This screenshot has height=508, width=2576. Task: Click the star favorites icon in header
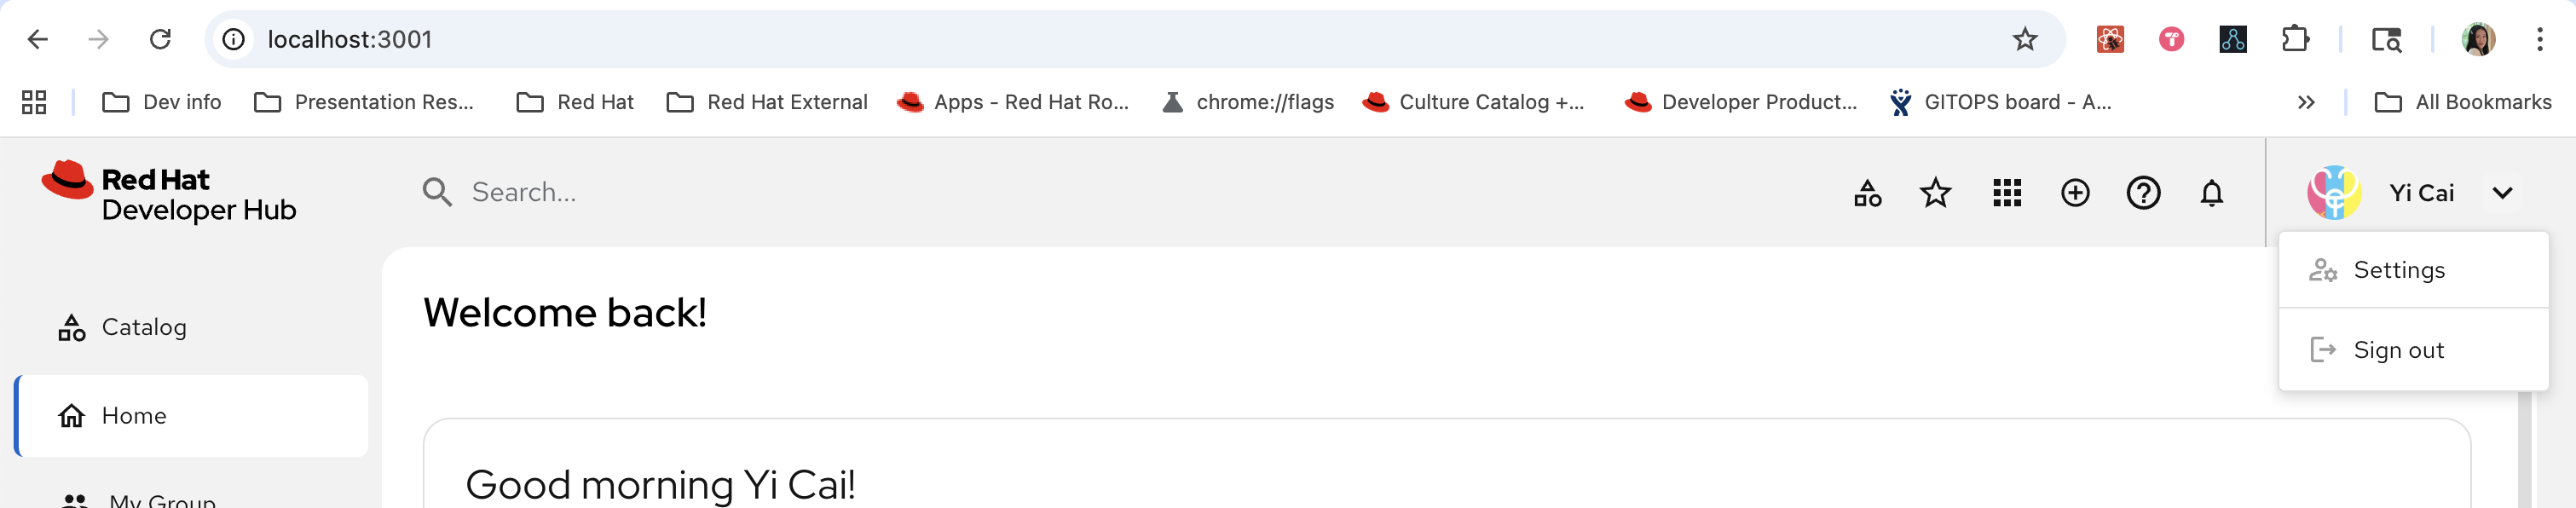click(x=1936, y=193)
